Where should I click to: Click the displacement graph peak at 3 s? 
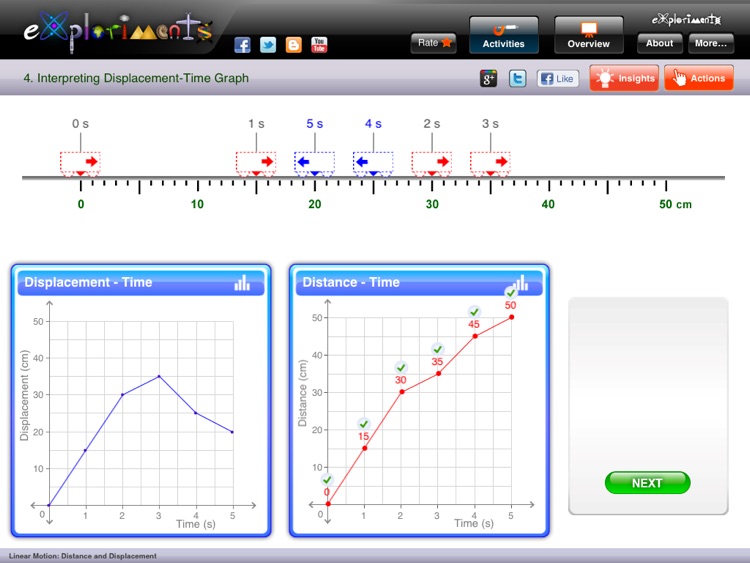[x=159, y=376]
